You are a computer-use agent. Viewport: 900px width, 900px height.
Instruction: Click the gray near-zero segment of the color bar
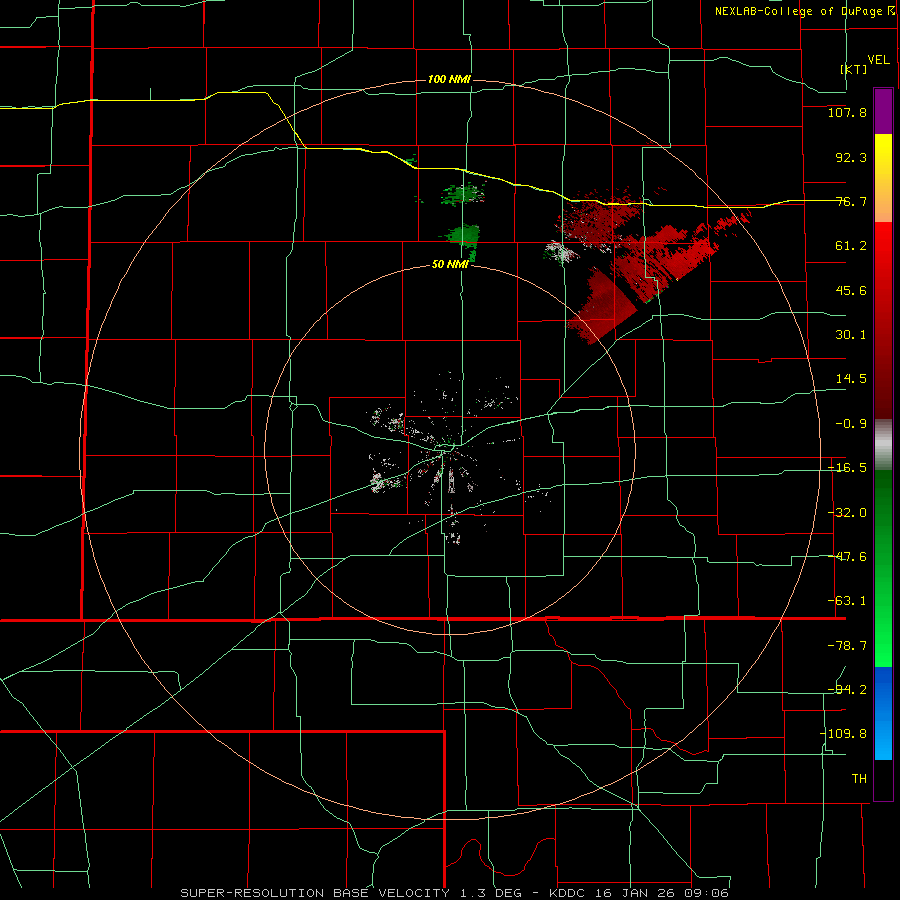pos(883,445)
